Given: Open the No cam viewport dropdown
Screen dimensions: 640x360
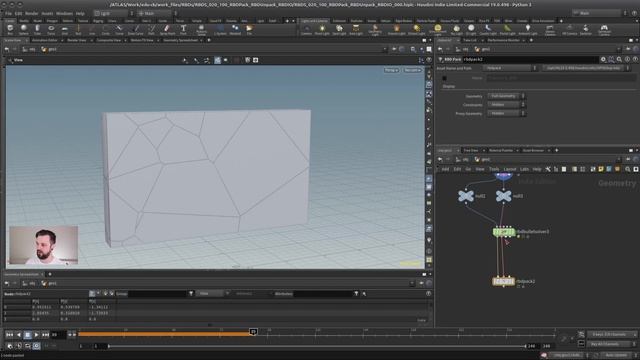Looking at the screenshot, I should click(x=412, y=70).
